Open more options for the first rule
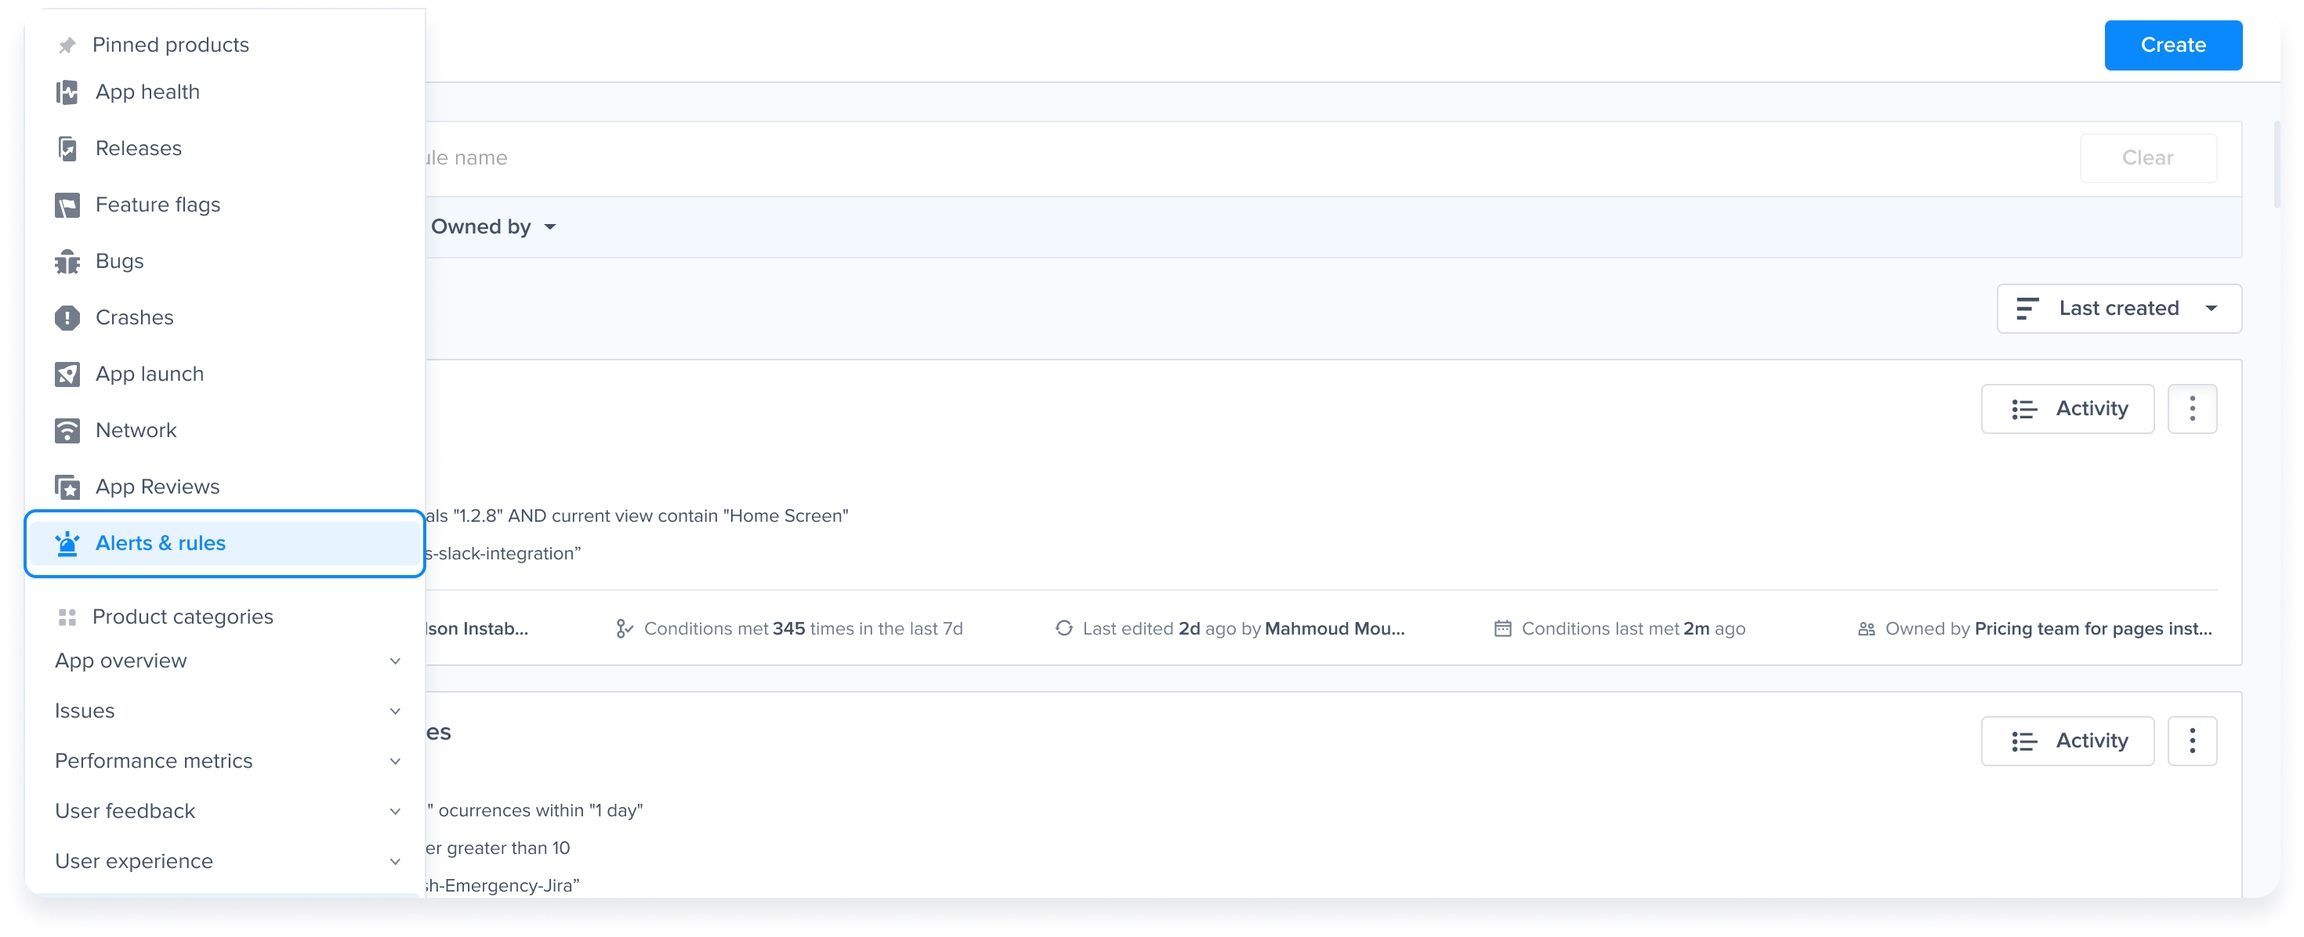The width and height of the screenshot is (2304, 937). (2191, 409)
